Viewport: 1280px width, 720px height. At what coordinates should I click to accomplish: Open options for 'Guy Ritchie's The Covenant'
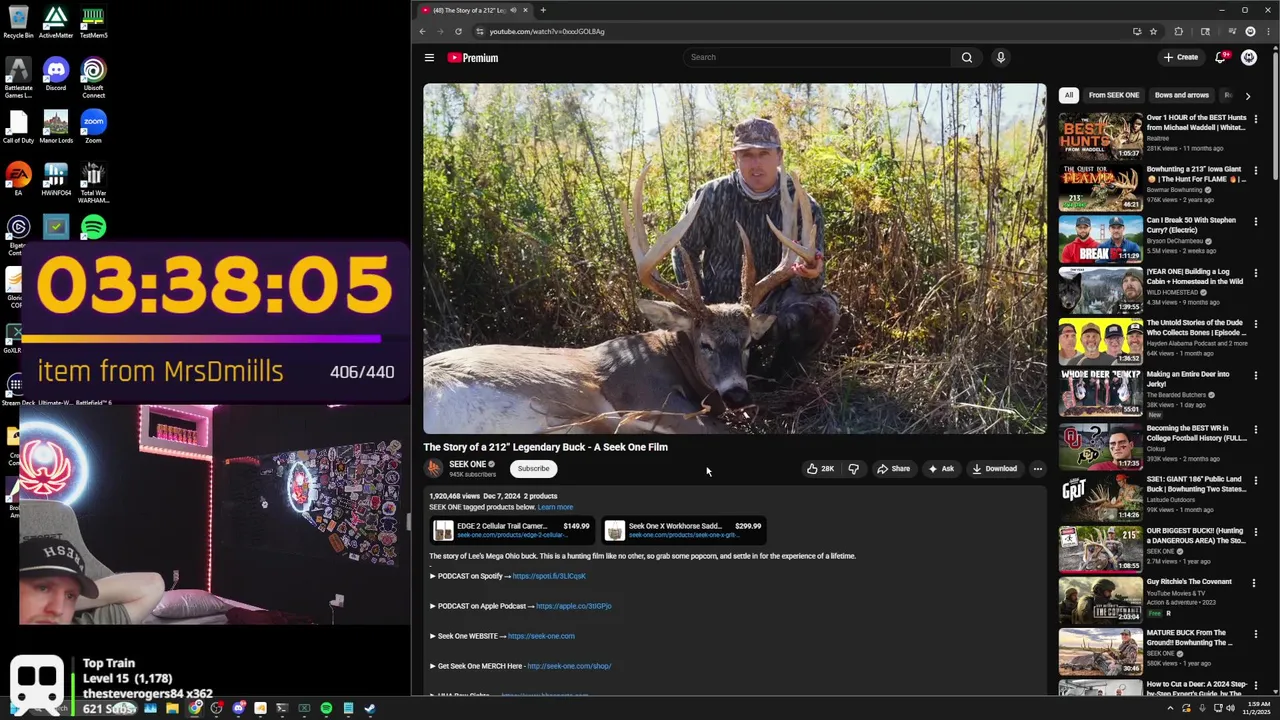tap(1255, 582)
